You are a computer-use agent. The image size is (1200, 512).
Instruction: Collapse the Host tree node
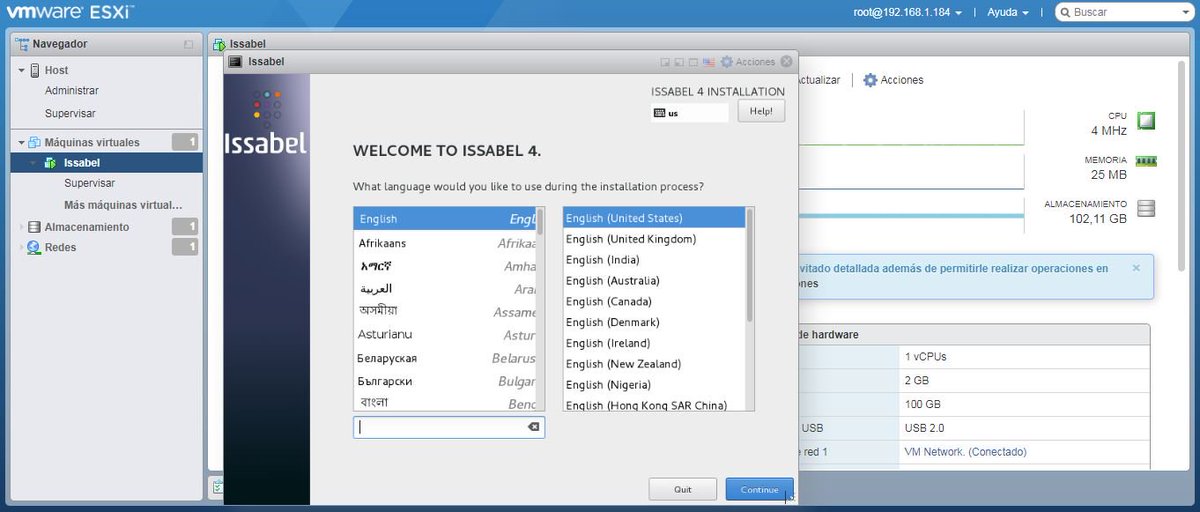[x=22, y=71]
